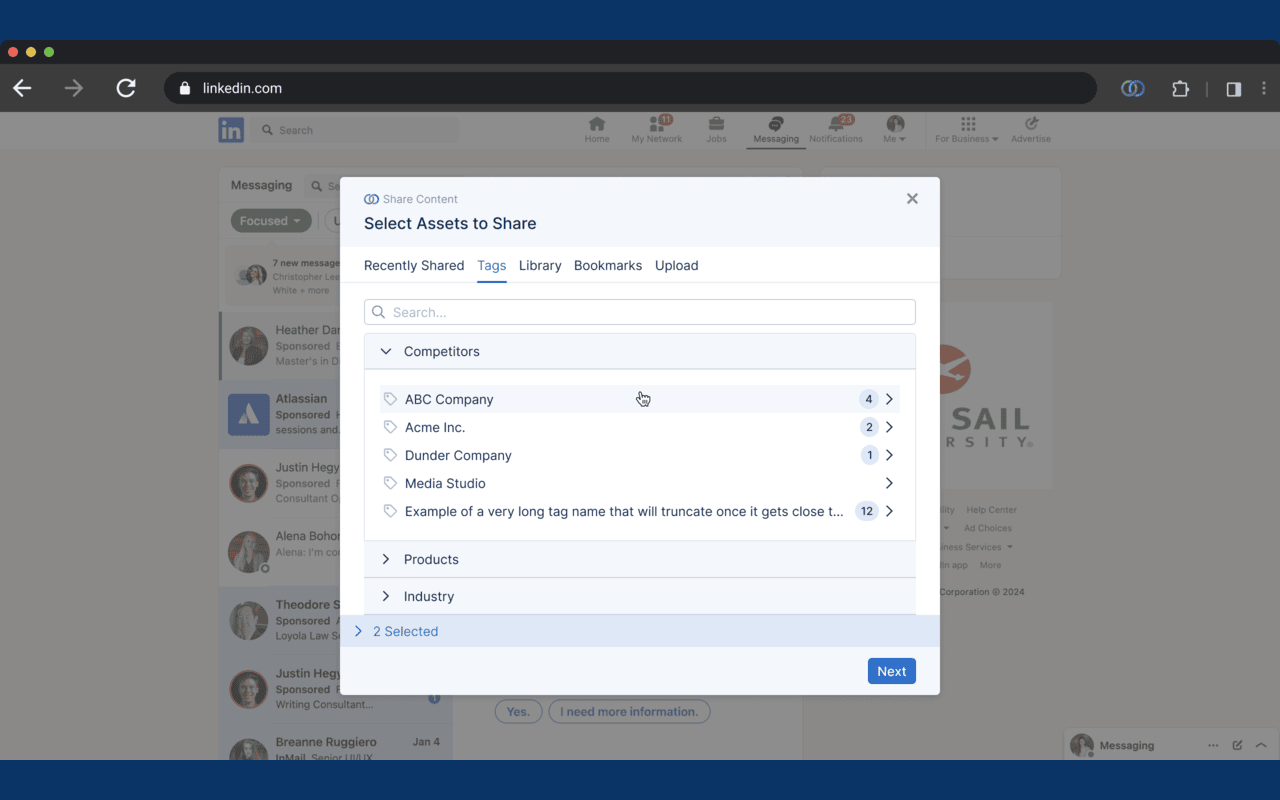The image size is (1280, 800).
Task: Open the Acme Inc. tag chevron
Action: [889, 427]
